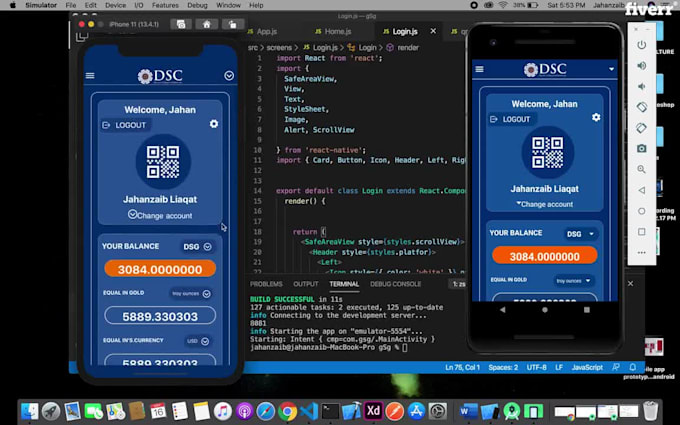Image resolution: width=680 pixels, height=425 pixels.
Task: Take an emulator screenshot with camera icon
Action: tap(641, 148)
